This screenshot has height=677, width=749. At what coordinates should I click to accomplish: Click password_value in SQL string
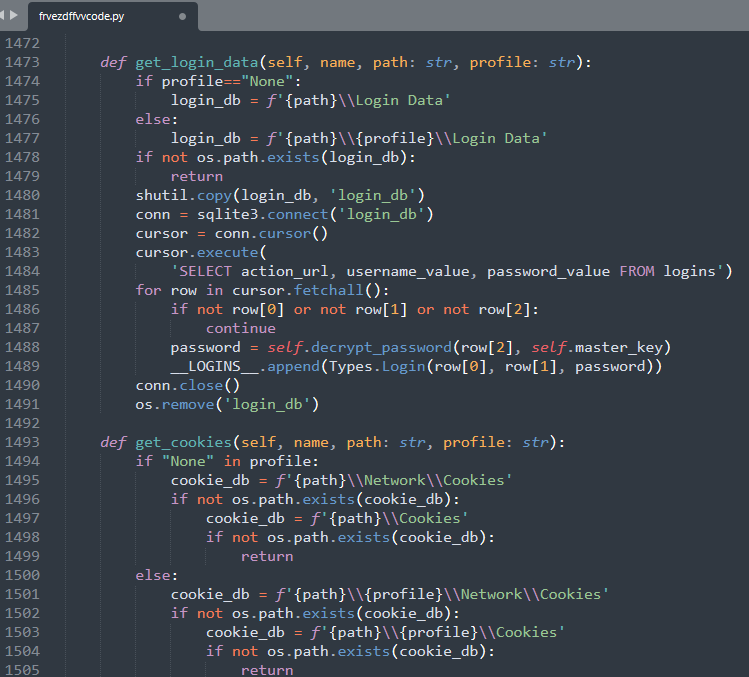[x=548, y=272]
